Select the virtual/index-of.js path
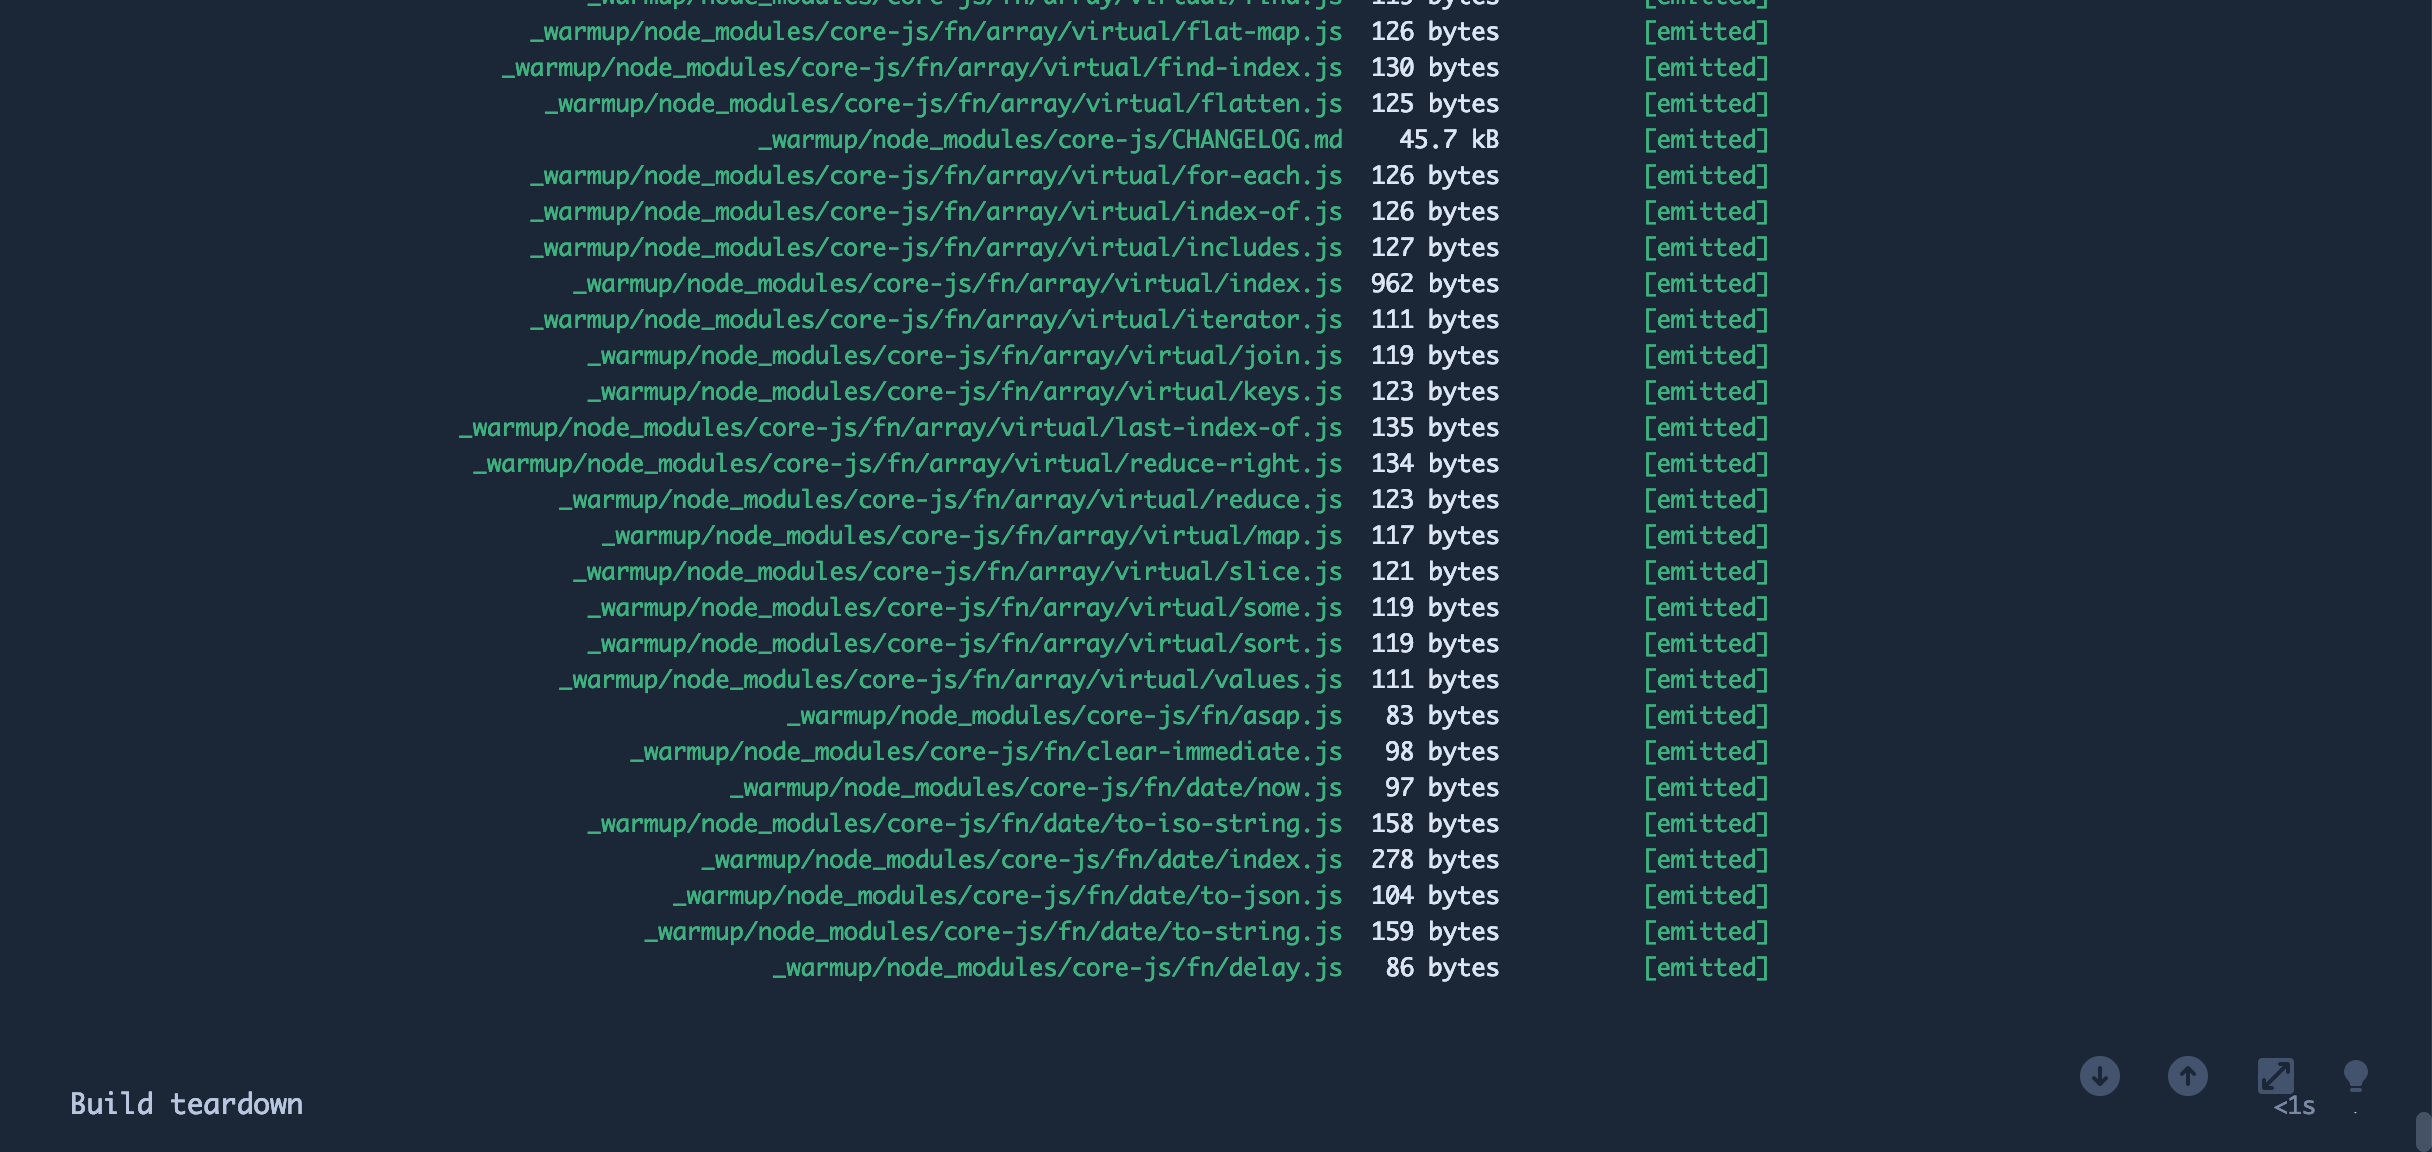This screenshot has height=1152, width=2432. click(936, 212)
